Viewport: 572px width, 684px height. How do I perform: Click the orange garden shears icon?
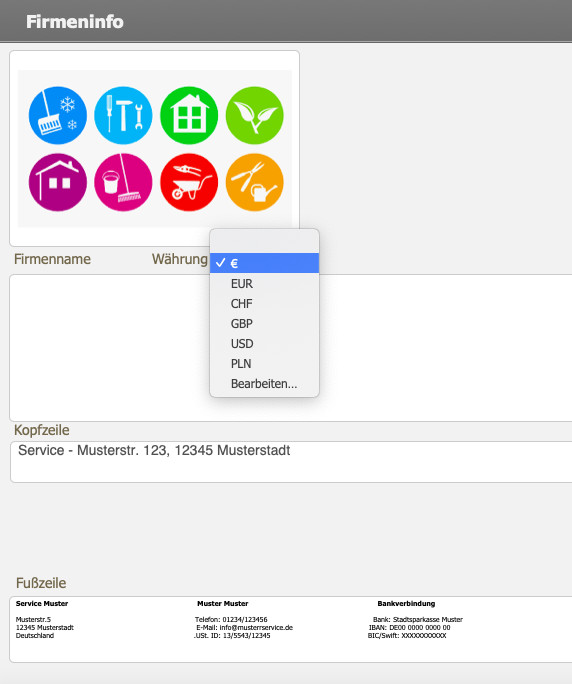point(255,182)
